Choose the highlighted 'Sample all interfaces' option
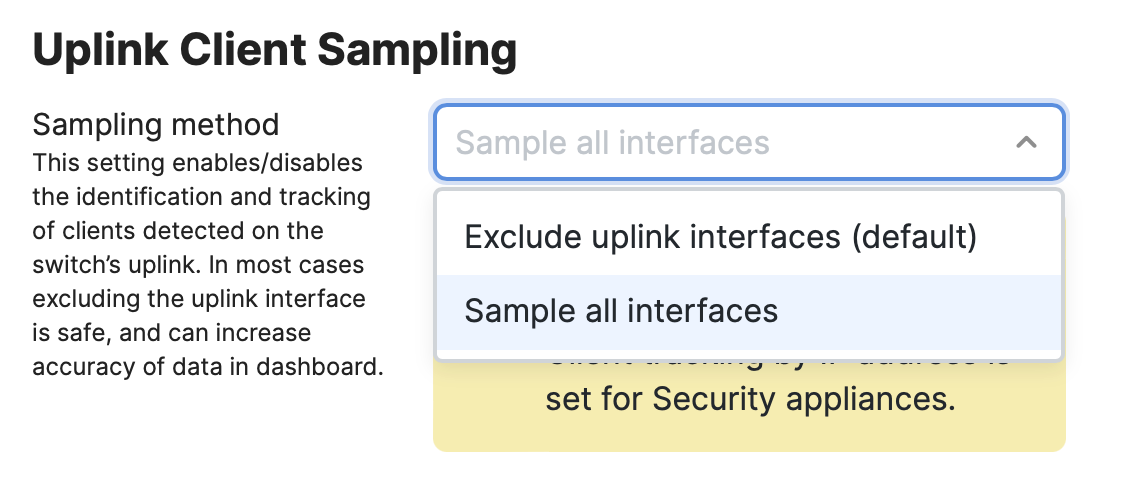Screen dimensions: 1126x482 (749, 312)
